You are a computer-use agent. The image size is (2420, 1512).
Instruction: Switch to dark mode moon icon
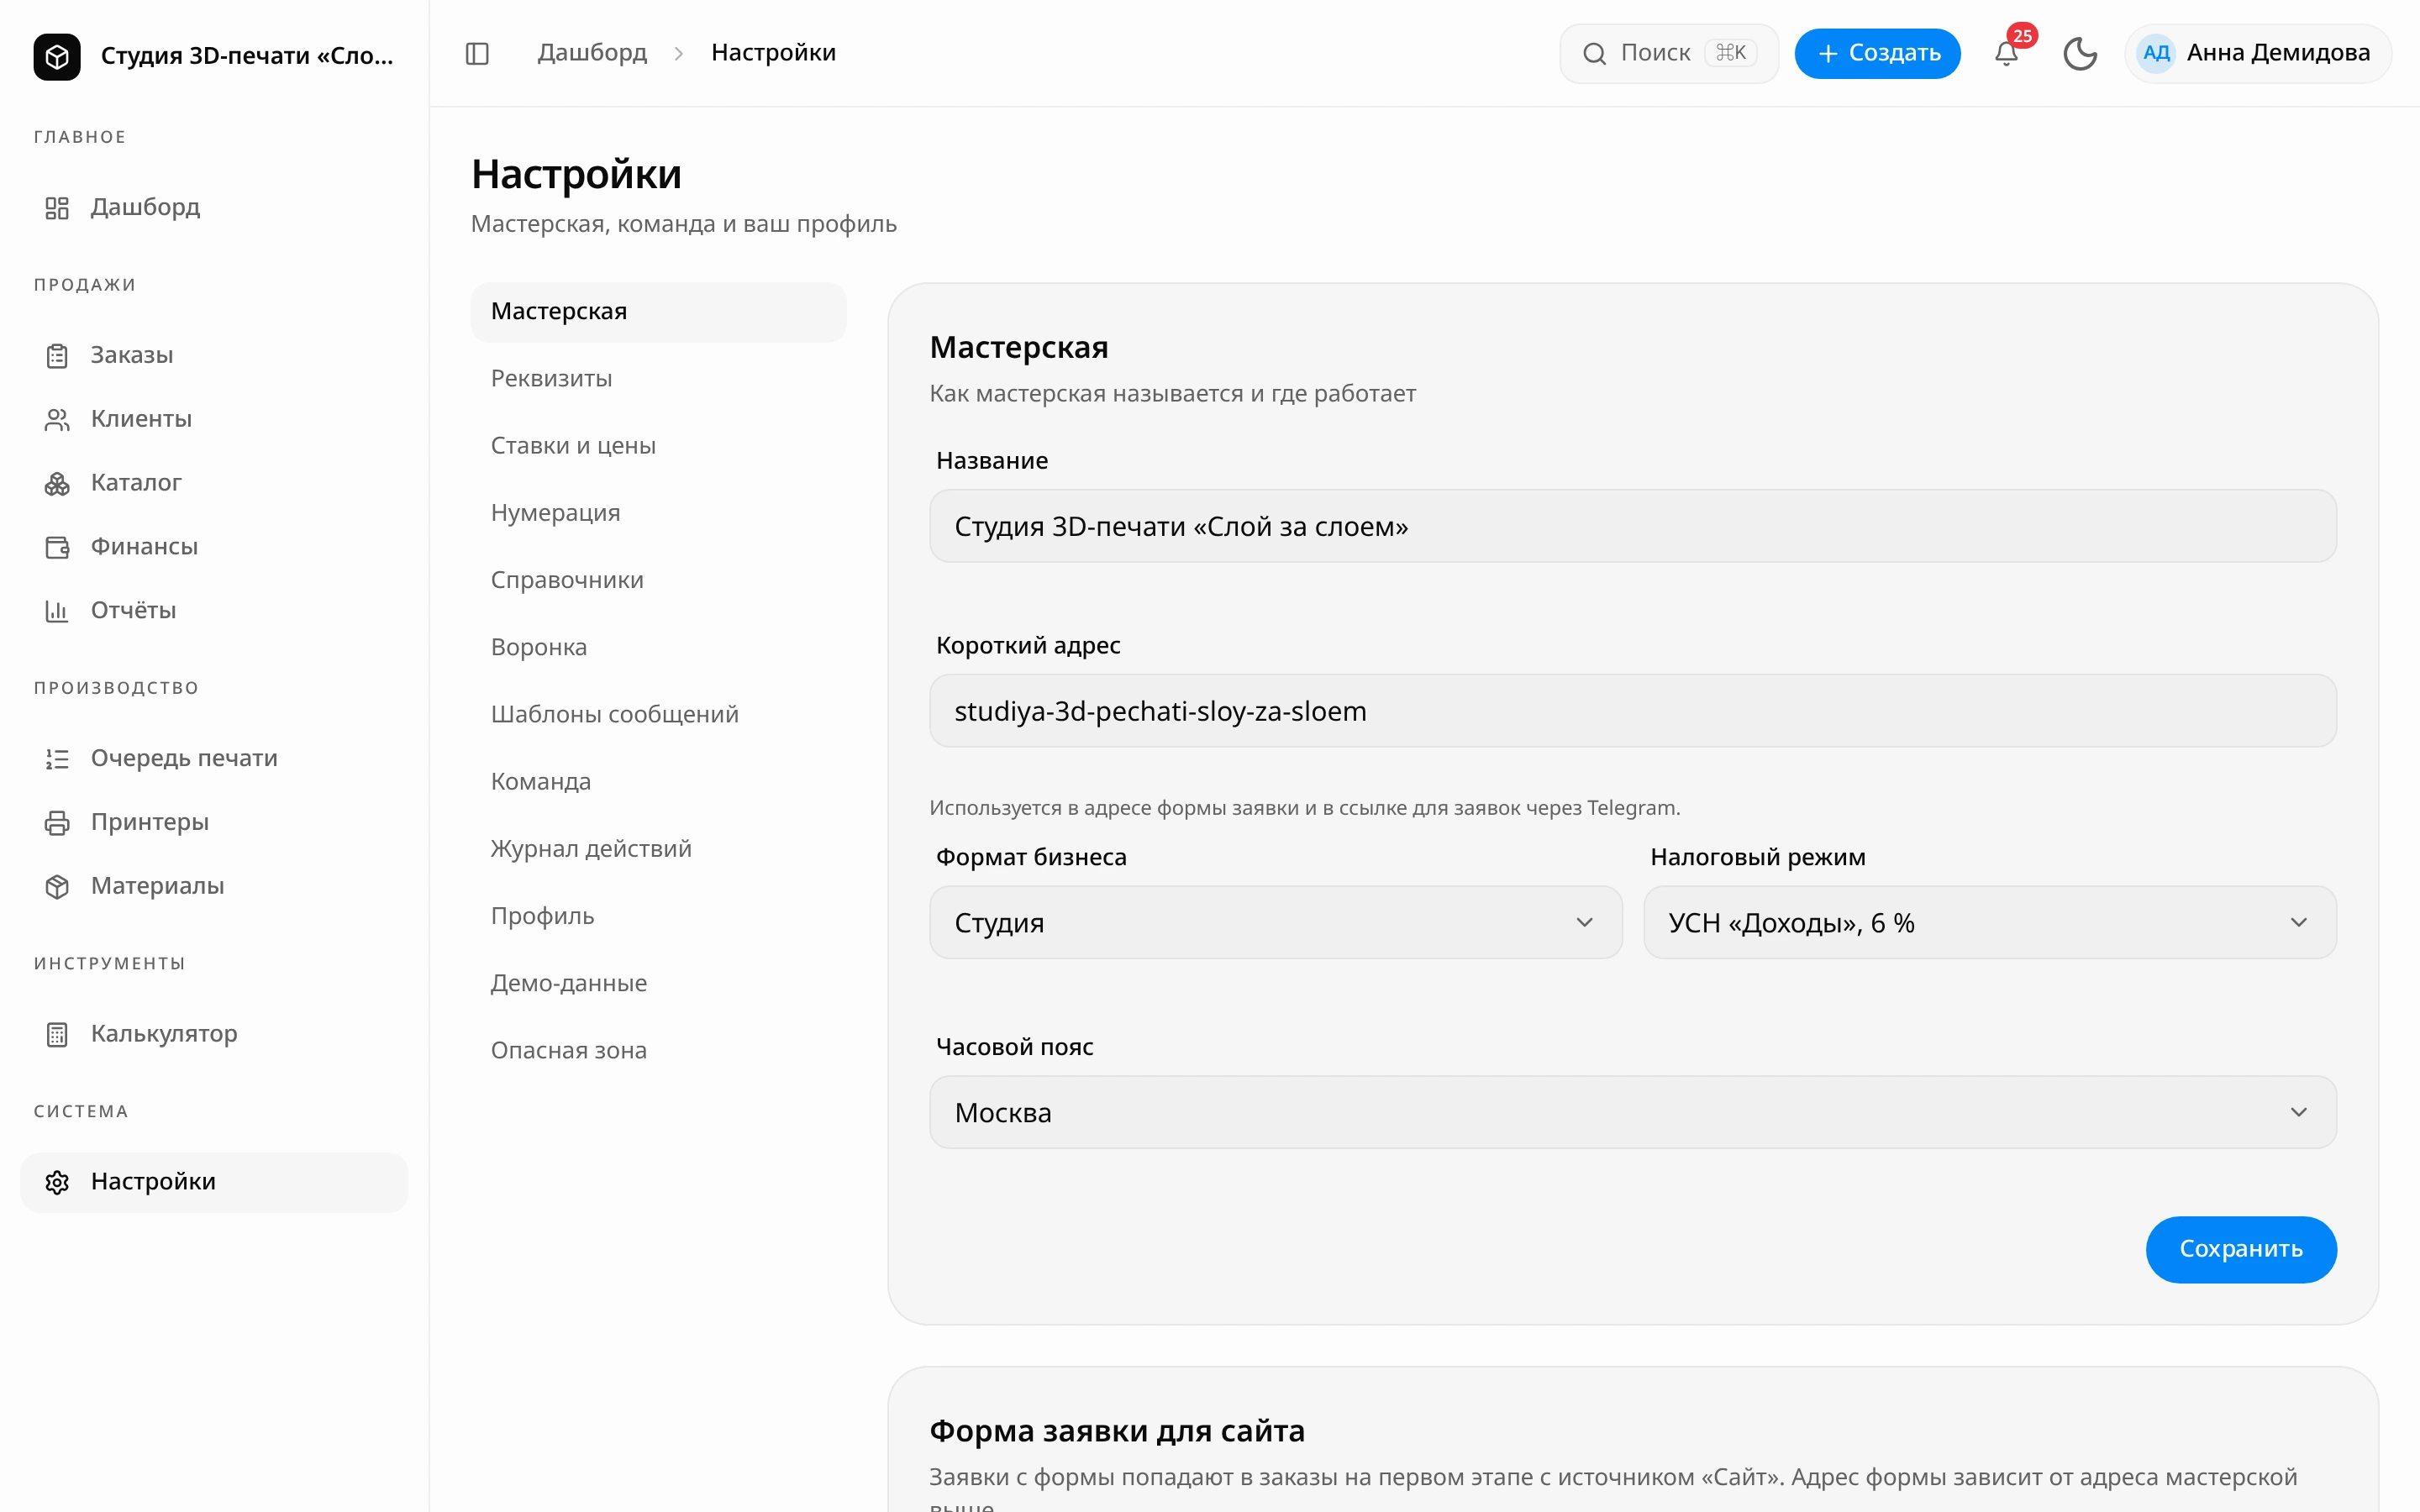[x=2080, y=53]
